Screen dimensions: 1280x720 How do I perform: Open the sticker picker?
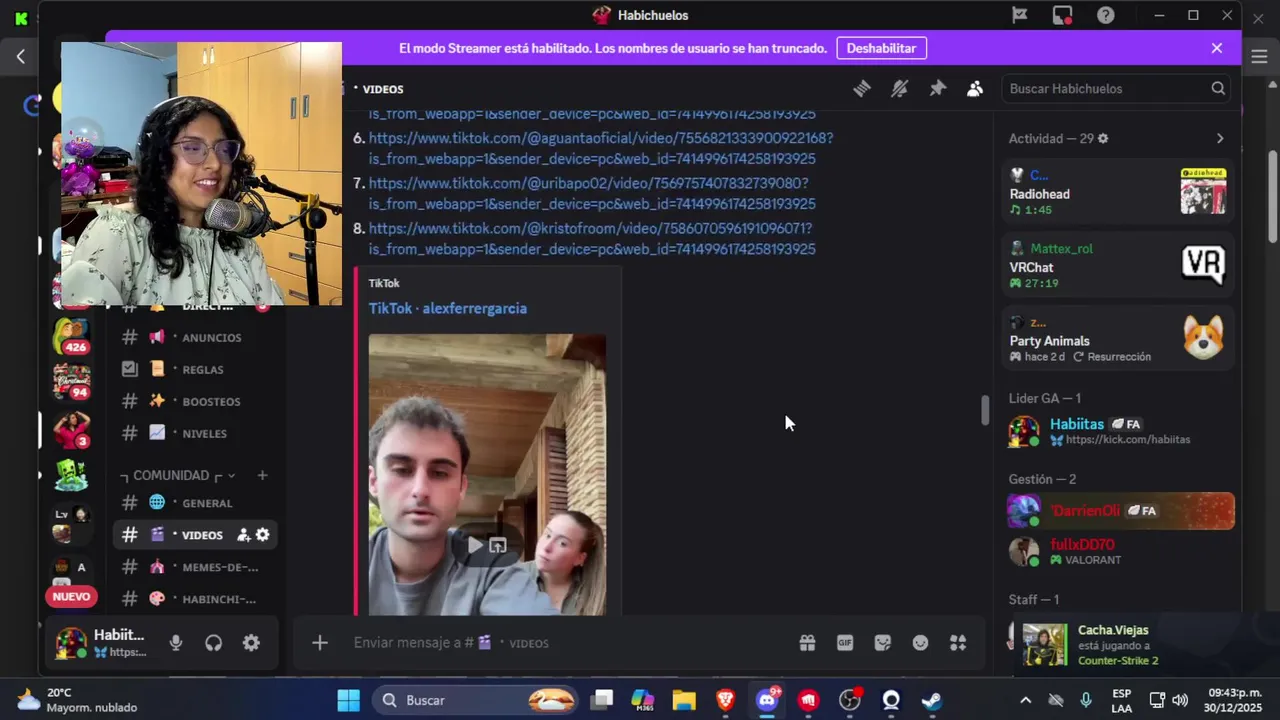(x=883, y=643)
